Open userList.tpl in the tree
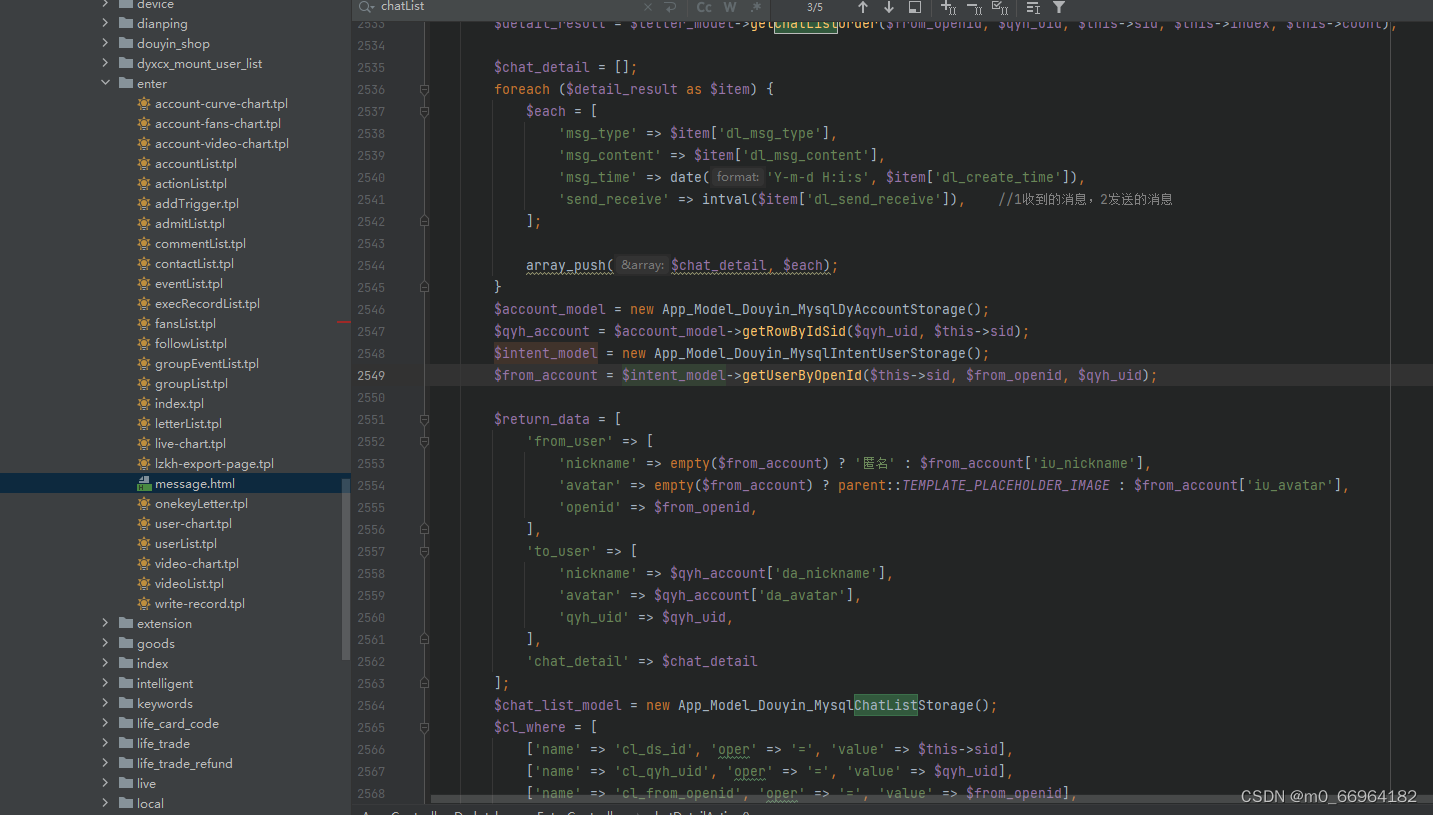The width and height of the screenshot is (1433, 815). 186,544
